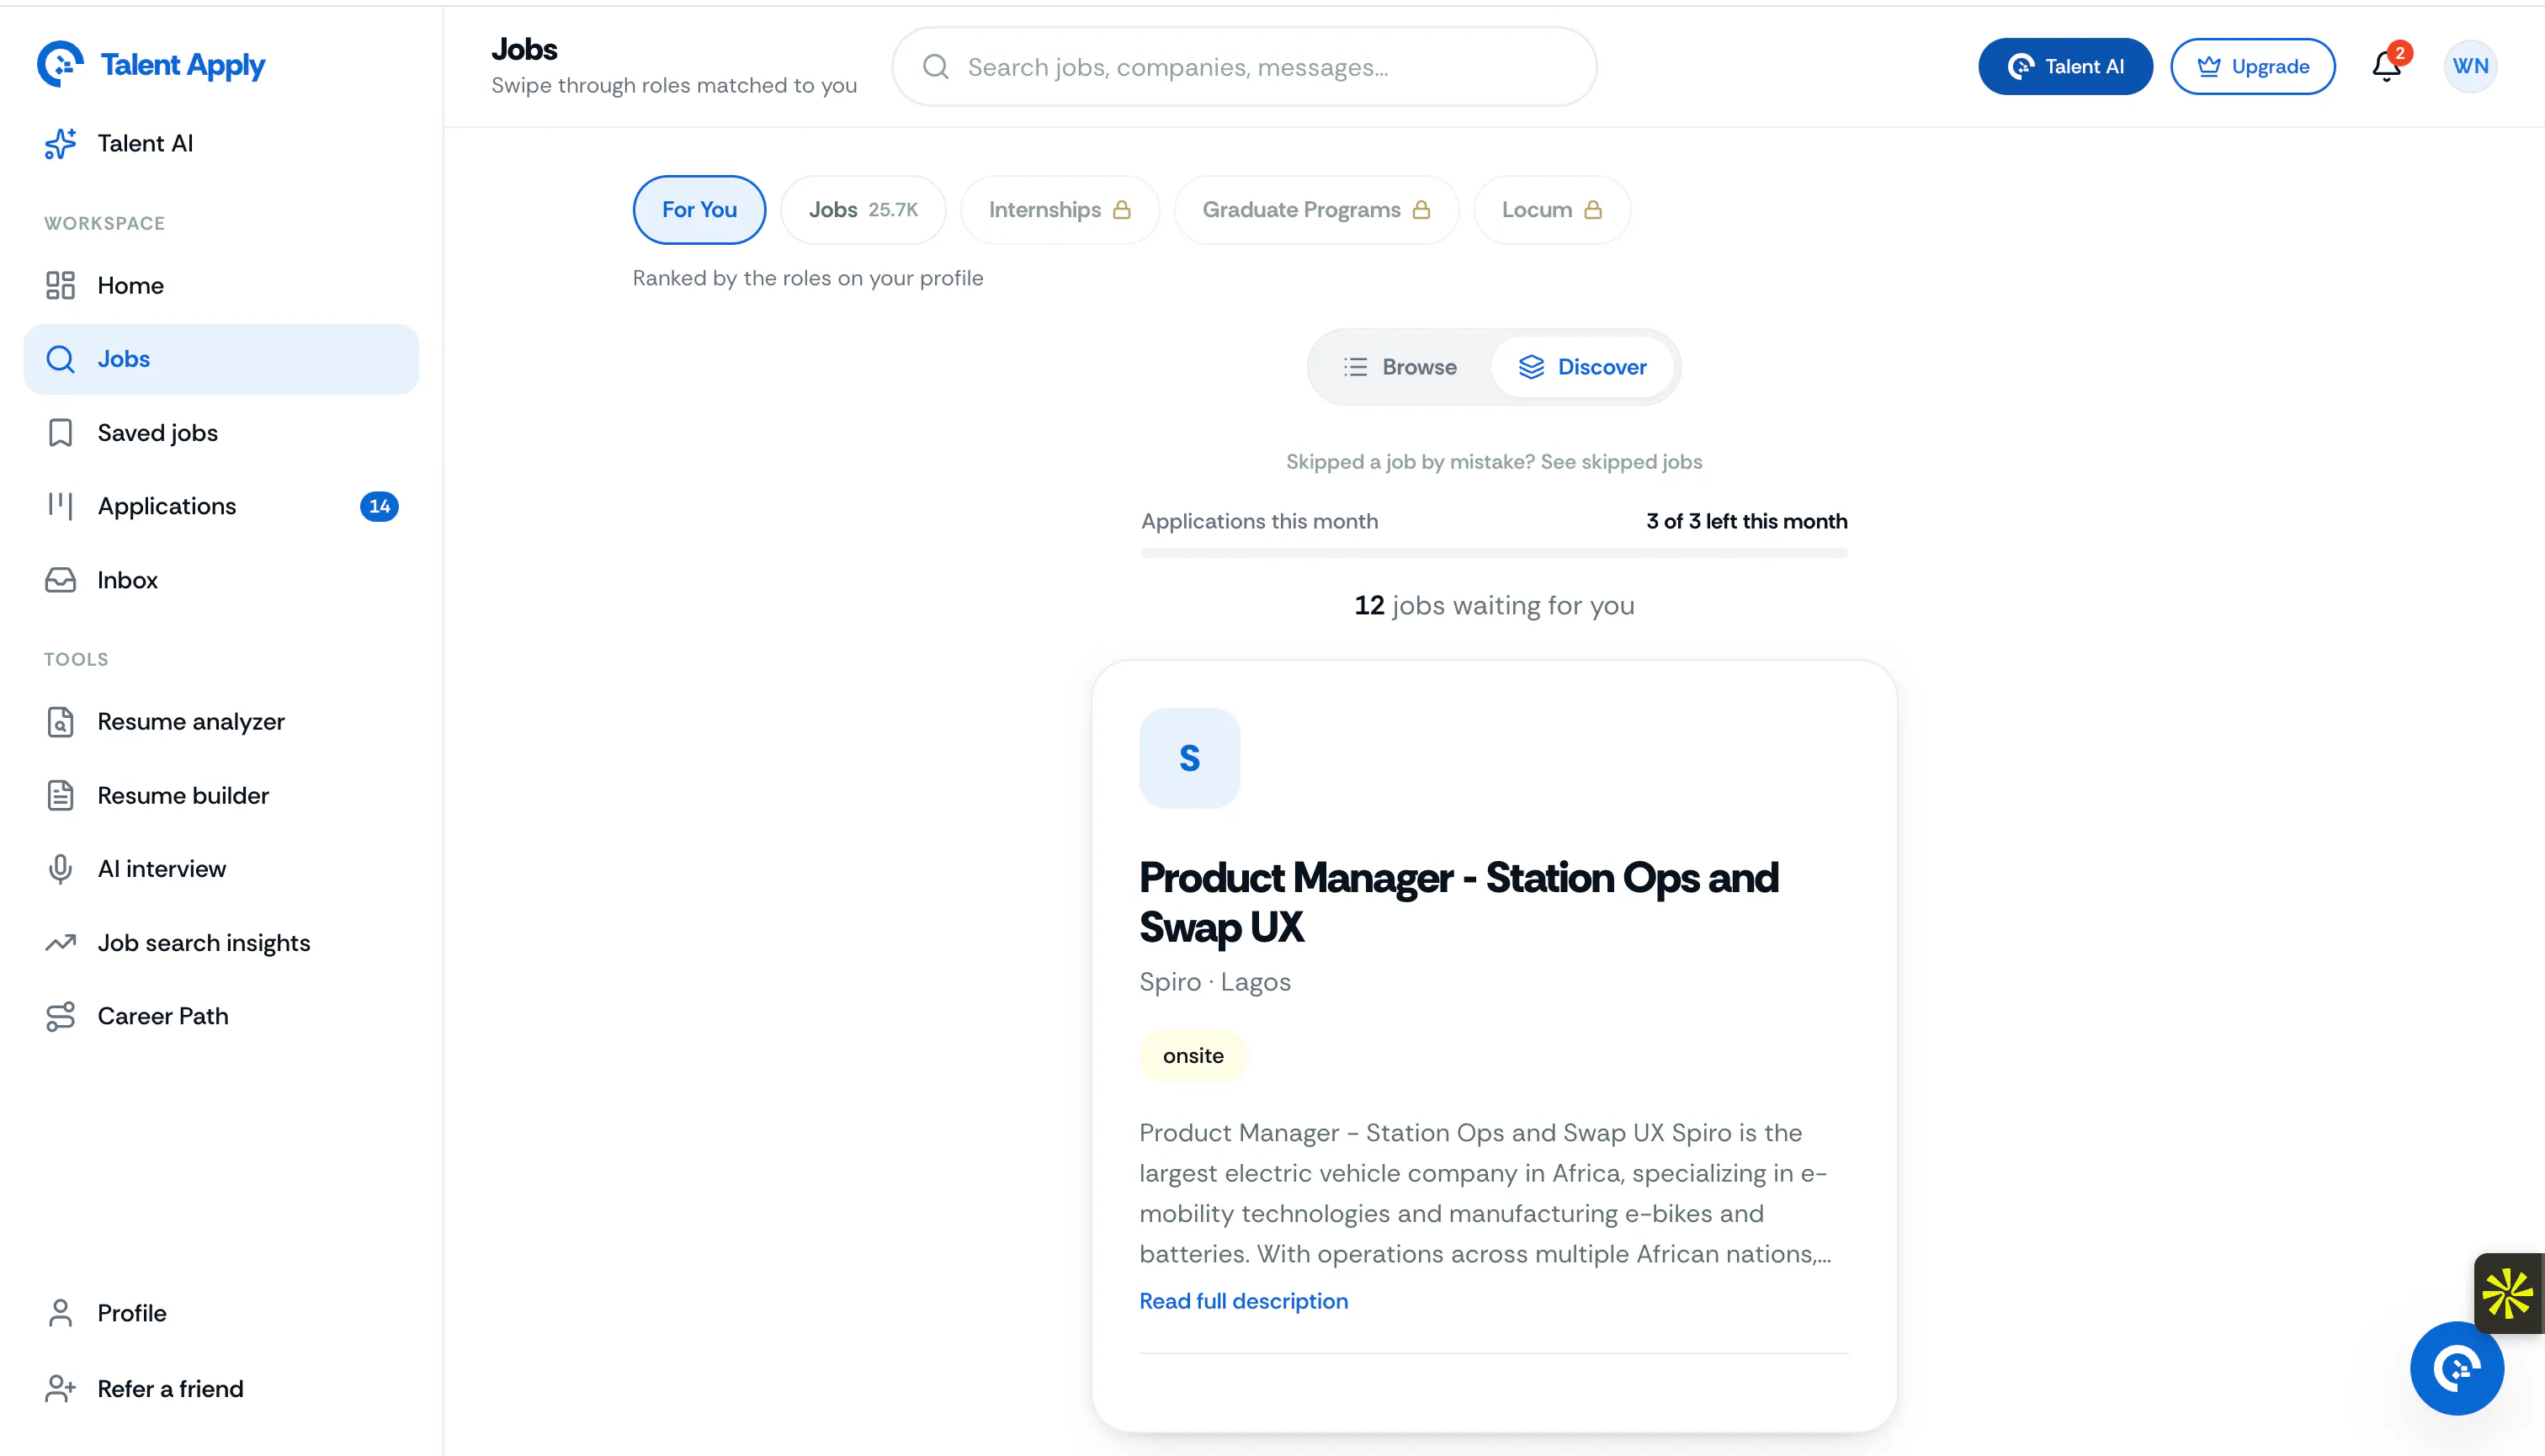Open the Applications sidebar item
Screen dimensions: 2545x1456
tap(221, 506)
